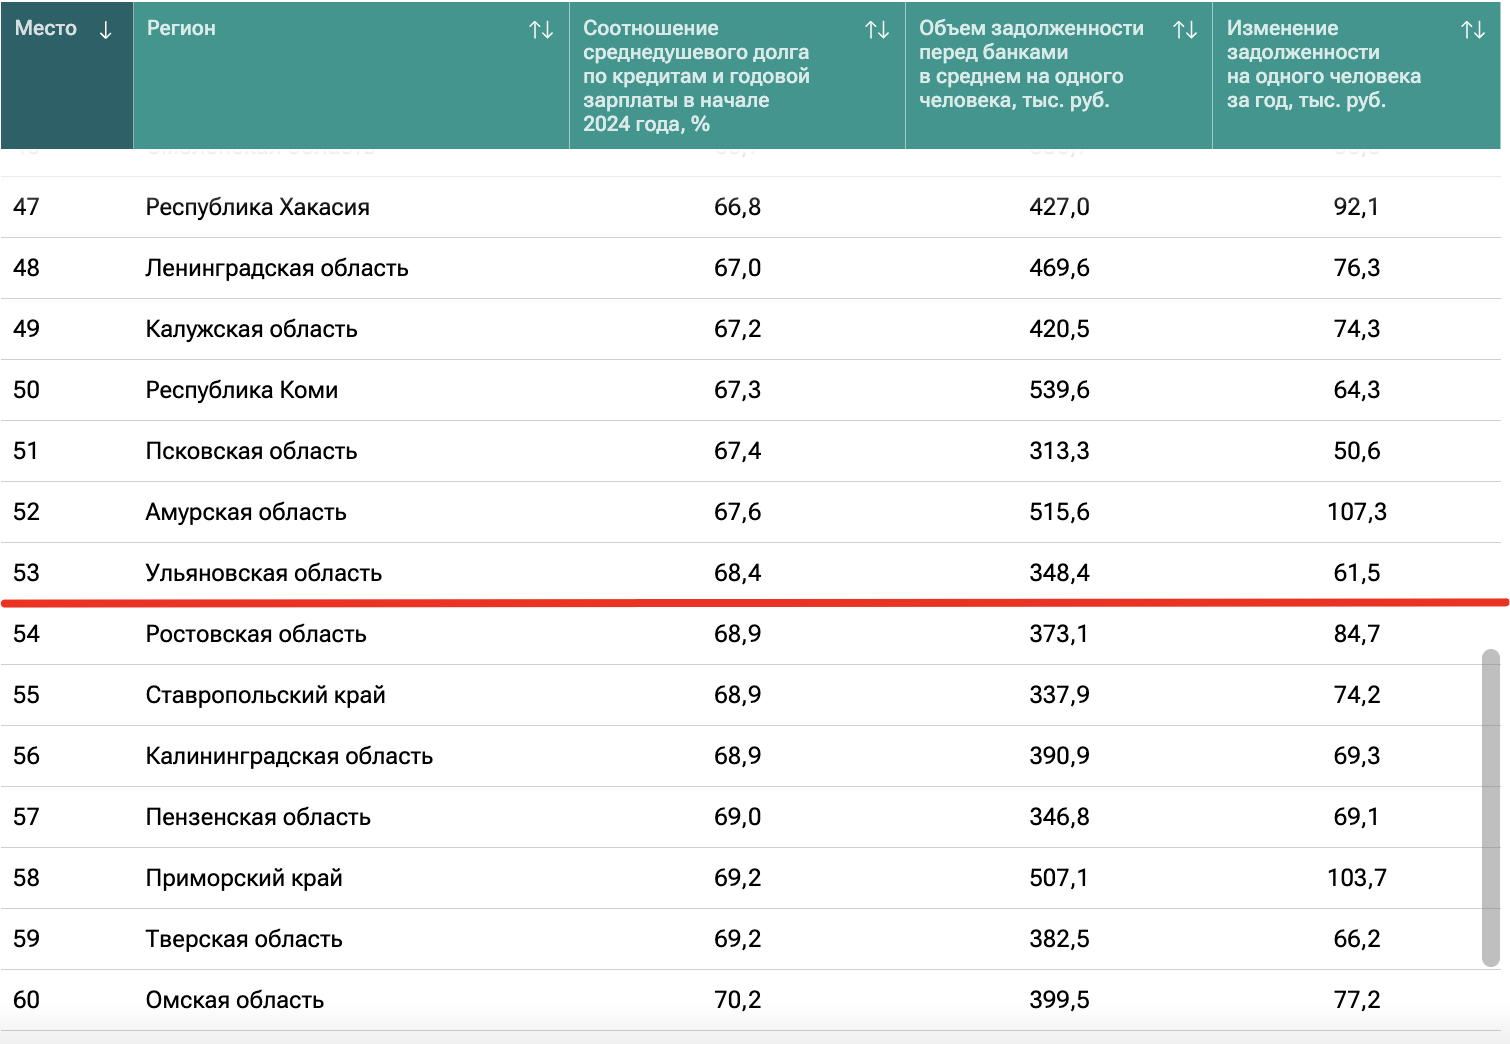The image size is (1510, 1044).
Task: Select Амурская область region name
Action: click(246, 512)
